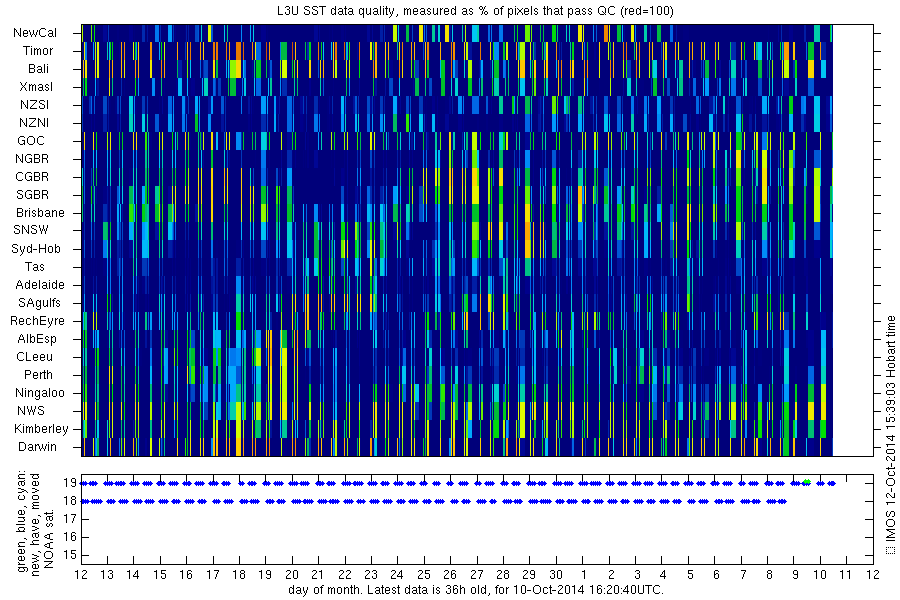Click day 30 on the time axis
This screenshot has width=900, height=600.
[556, 575]
